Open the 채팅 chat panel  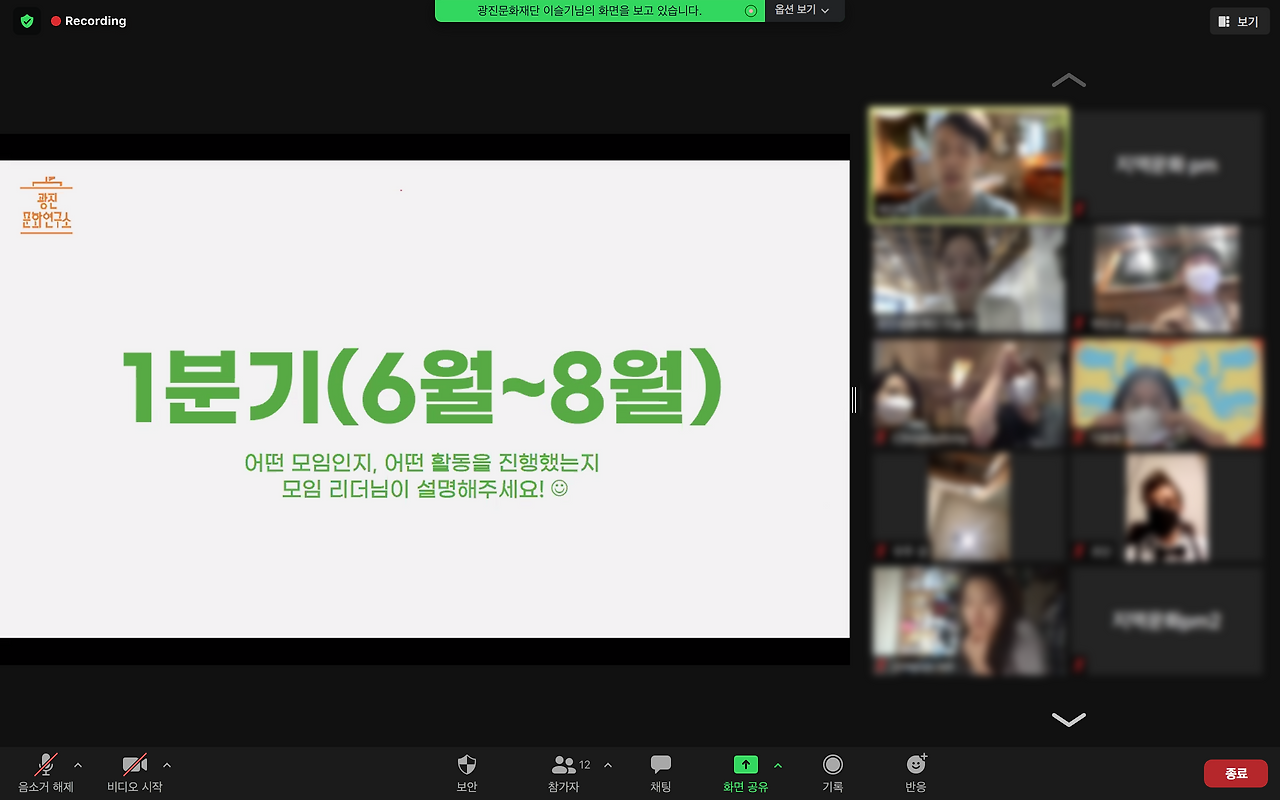coord(661,773)
